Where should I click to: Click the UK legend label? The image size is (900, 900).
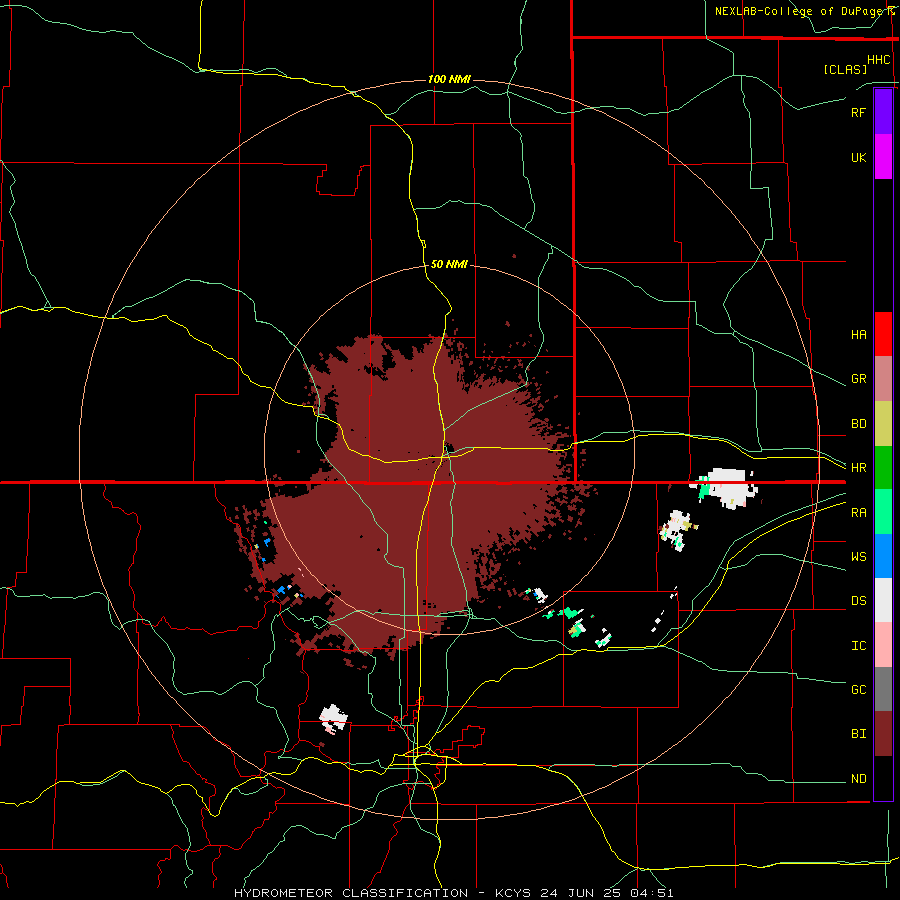pos(858,157)
